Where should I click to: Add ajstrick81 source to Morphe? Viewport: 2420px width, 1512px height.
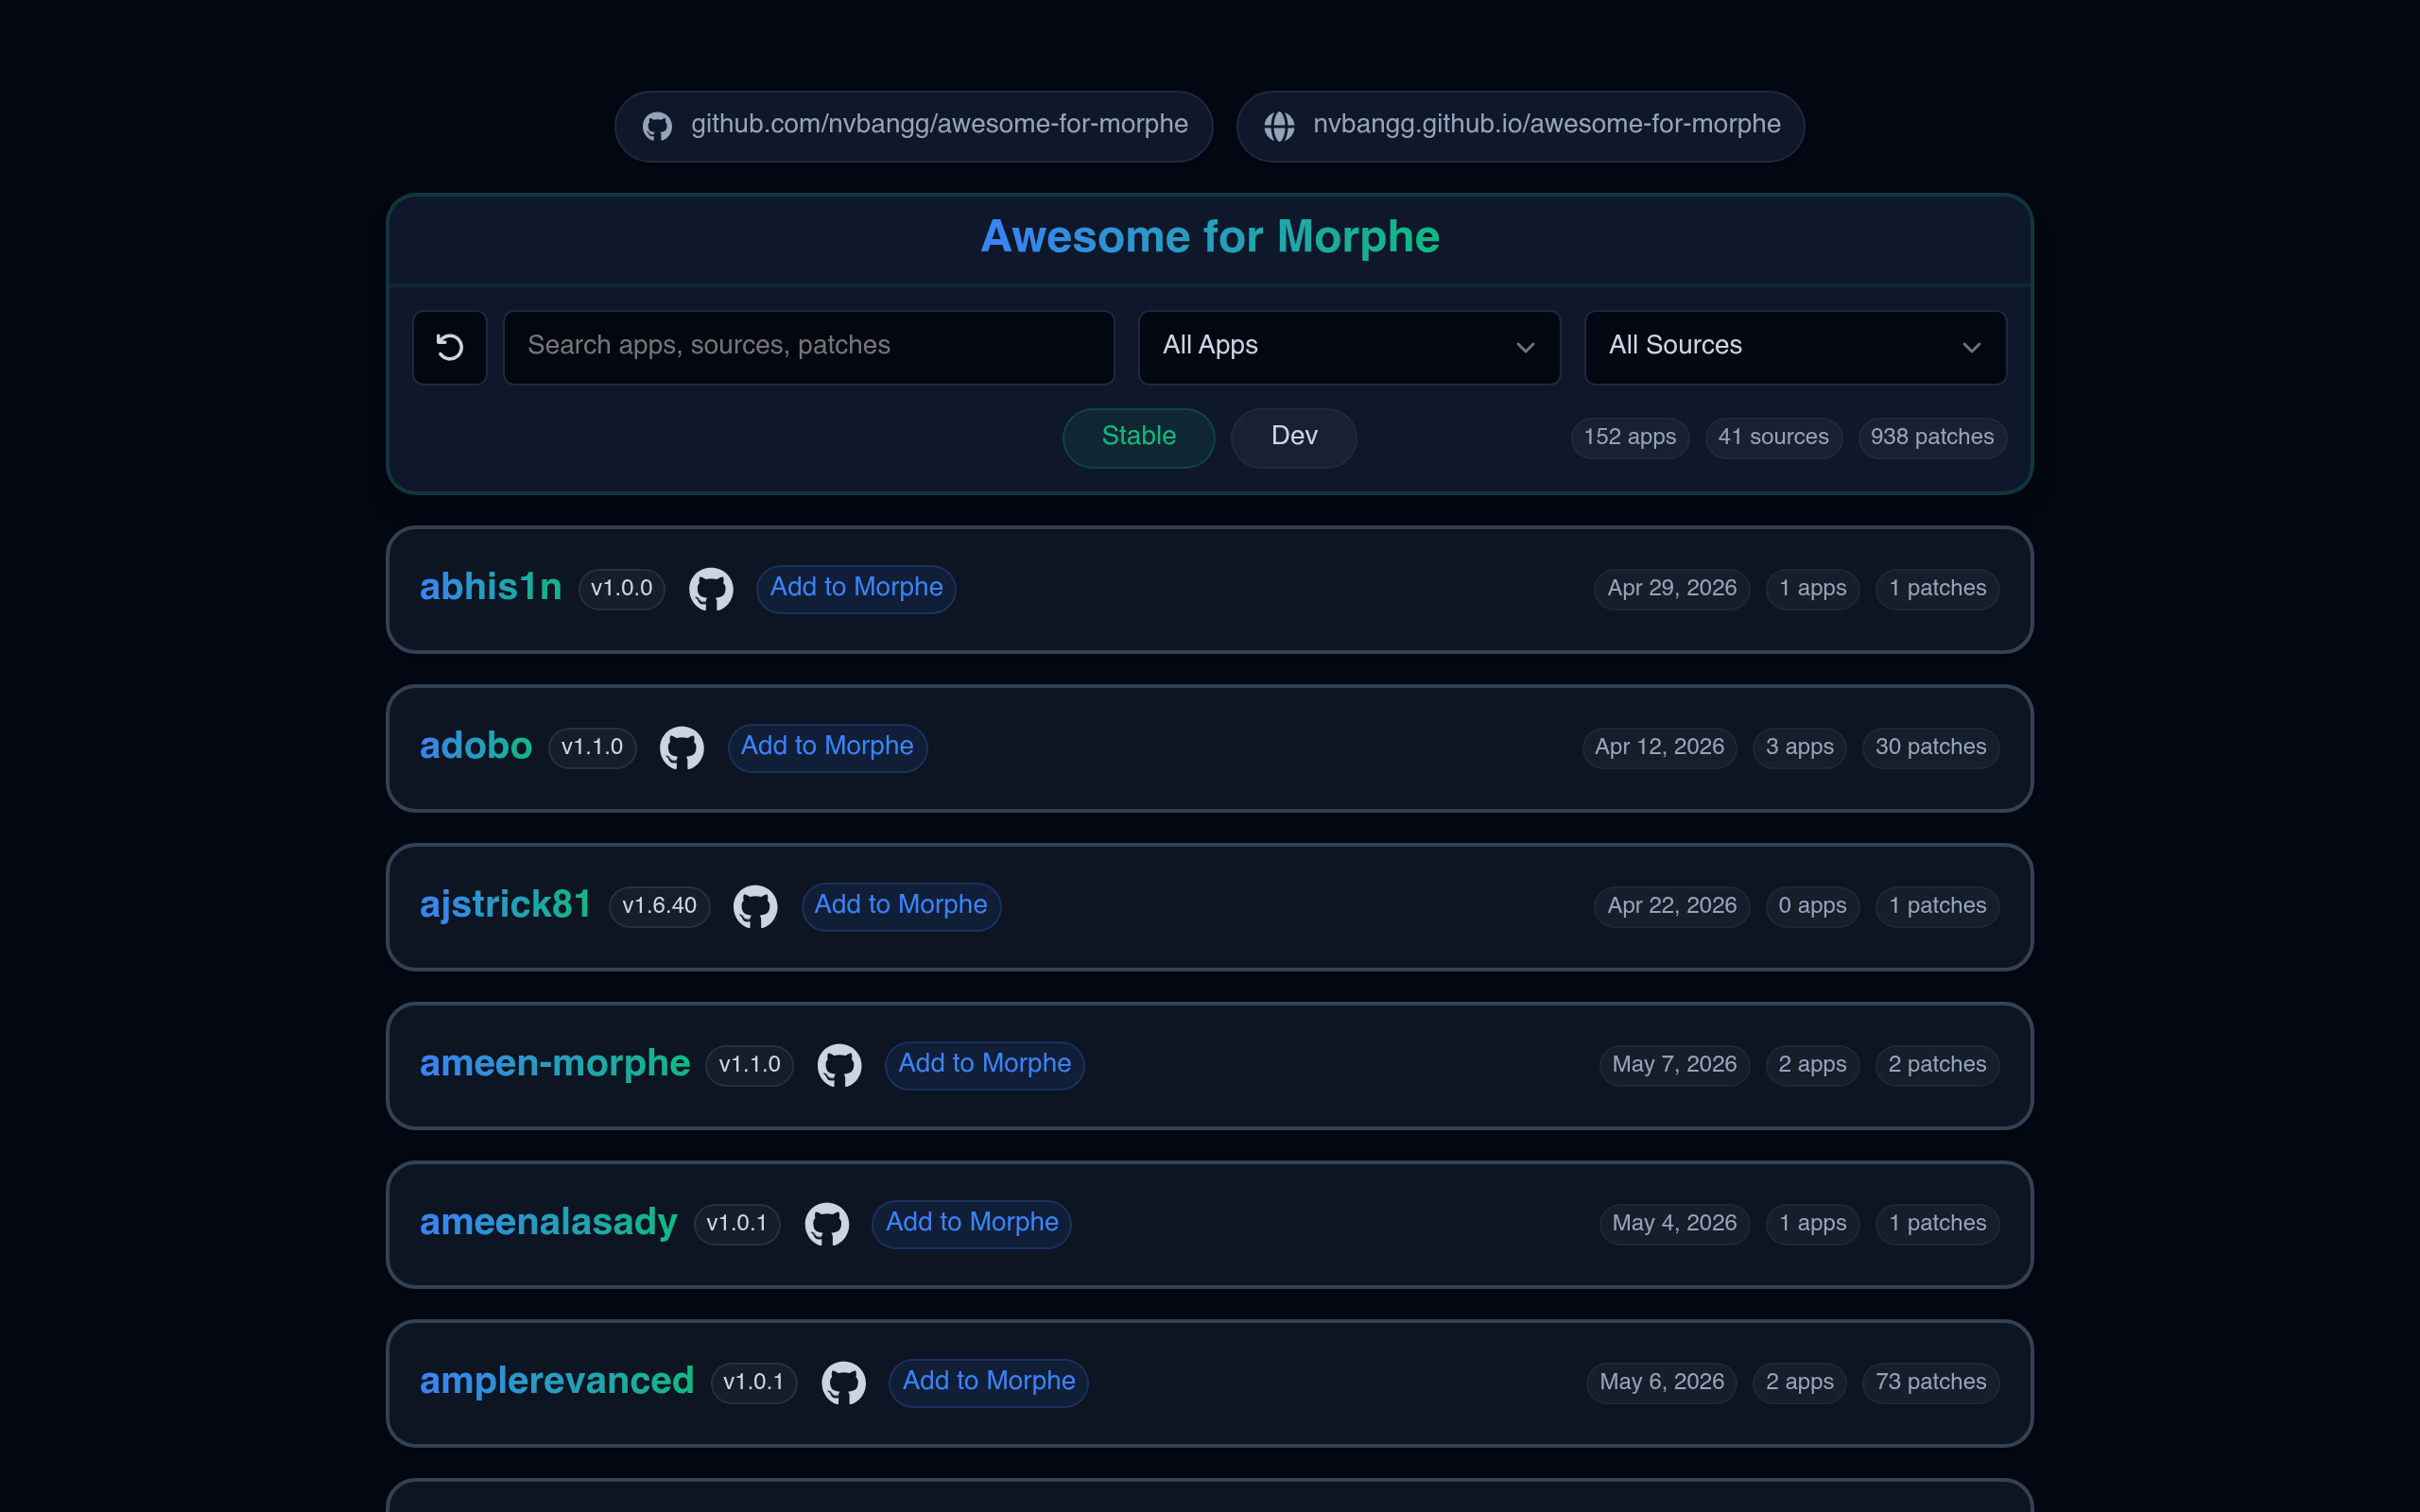click(901, 906)
